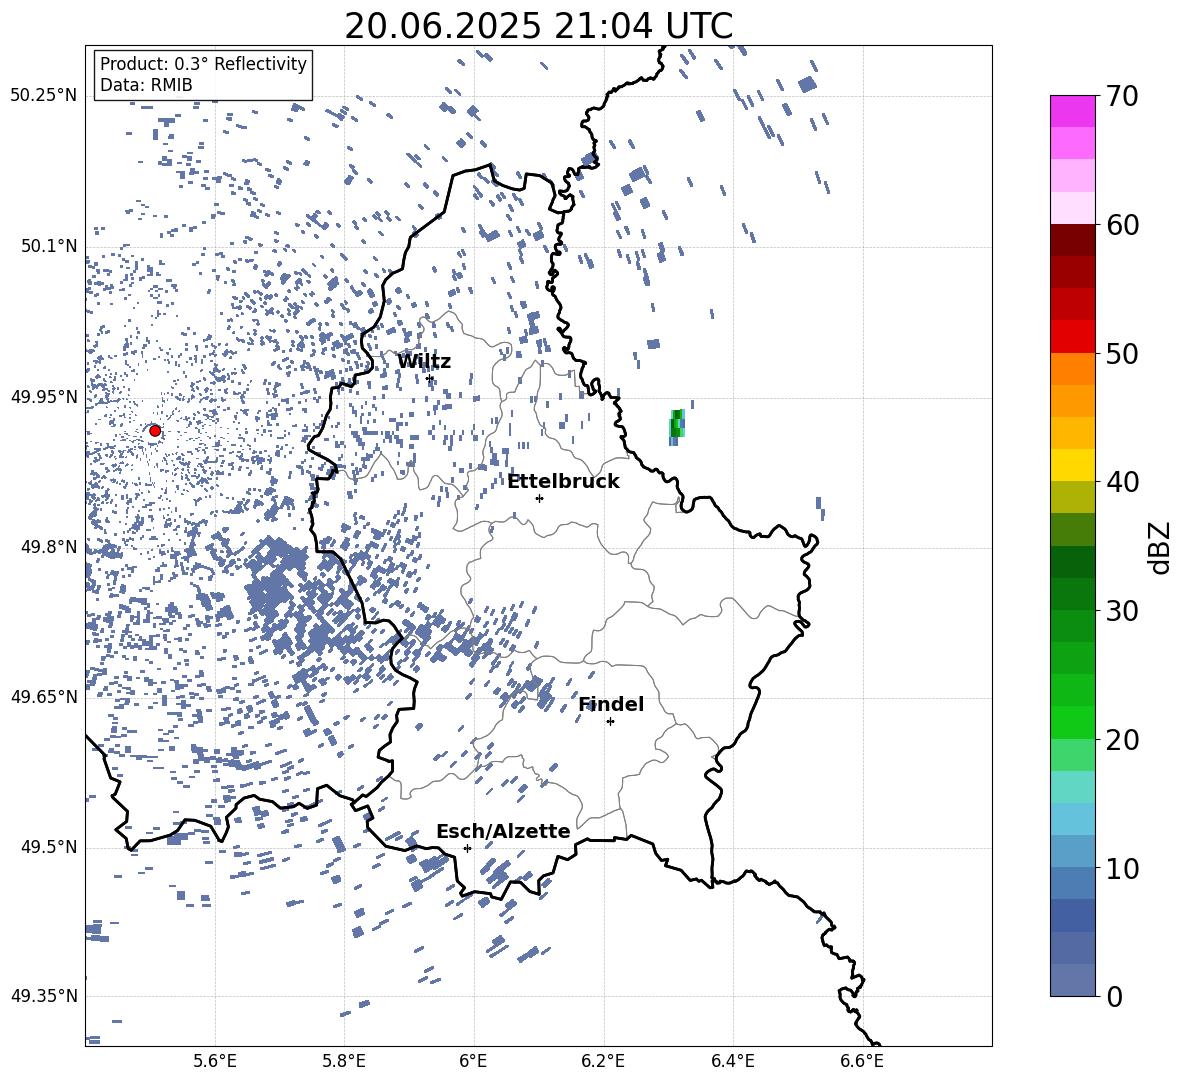Click the 49.35°N latitude tick label
Viewport: 1184px width, 1081px height.
(44, 996)
